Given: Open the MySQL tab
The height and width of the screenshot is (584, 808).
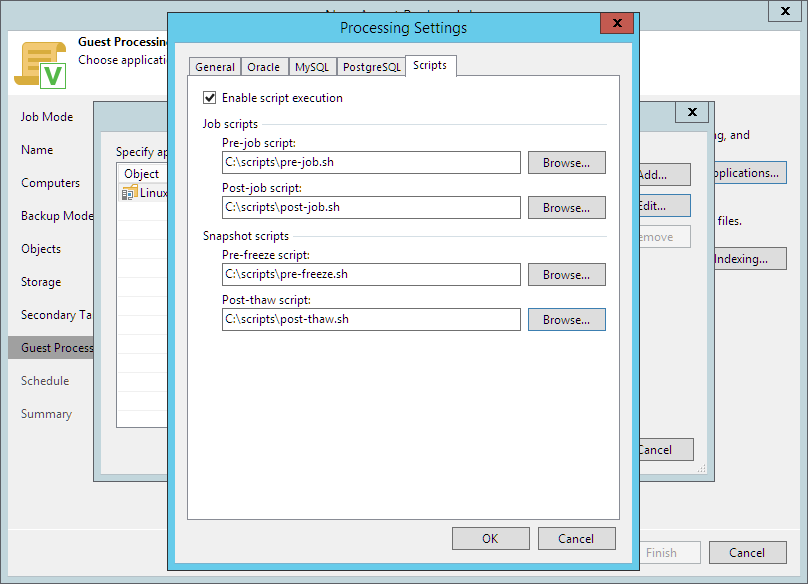Looking at the screenshot, I should pyautogui.click(x=312, y=67).
